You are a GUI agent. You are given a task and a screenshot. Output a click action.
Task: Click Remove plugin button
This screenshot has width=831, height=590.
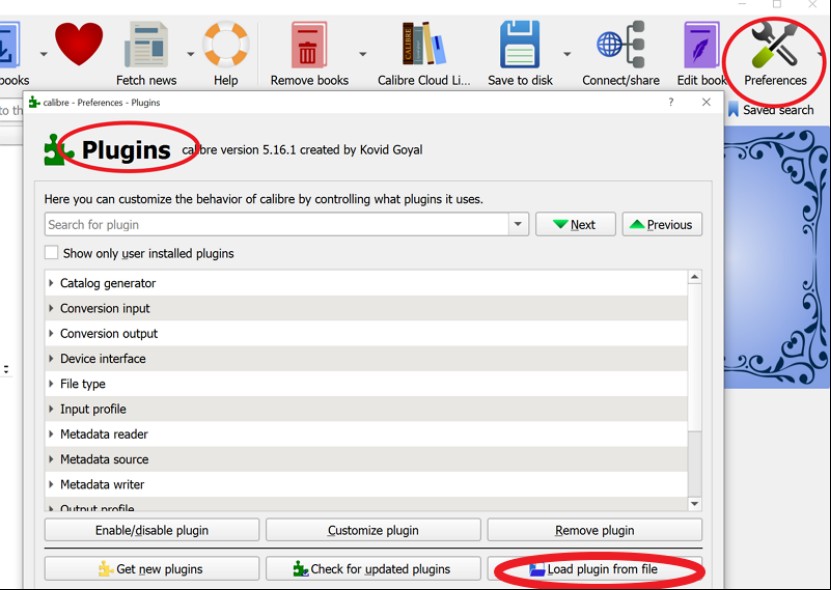point(595,530)
